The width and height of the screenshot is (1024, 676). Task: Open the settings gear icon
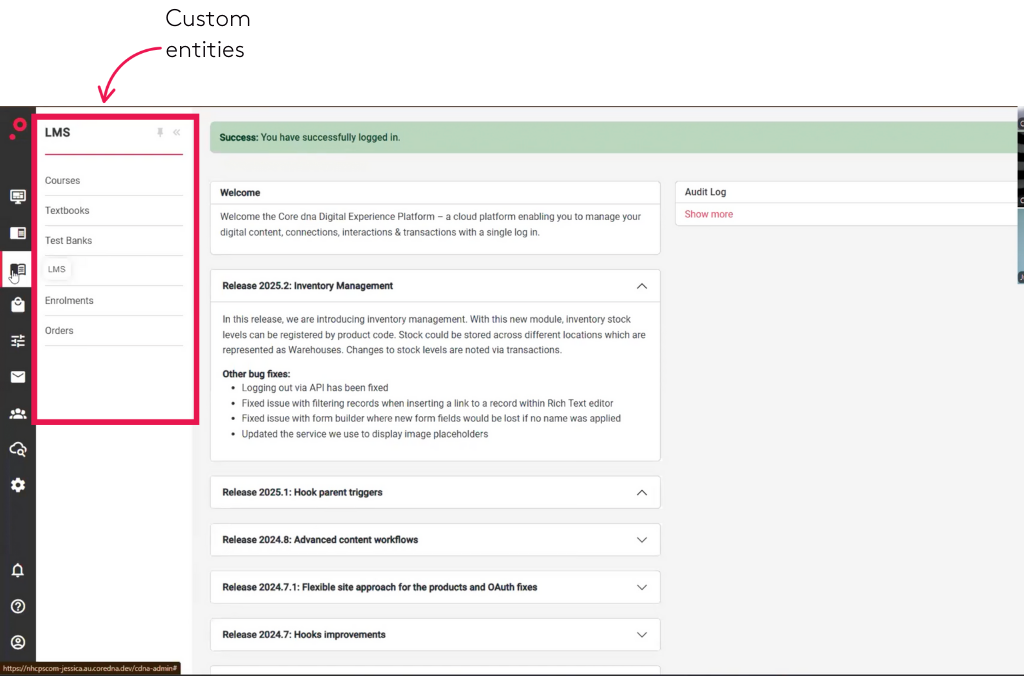[x=17, y=484]
